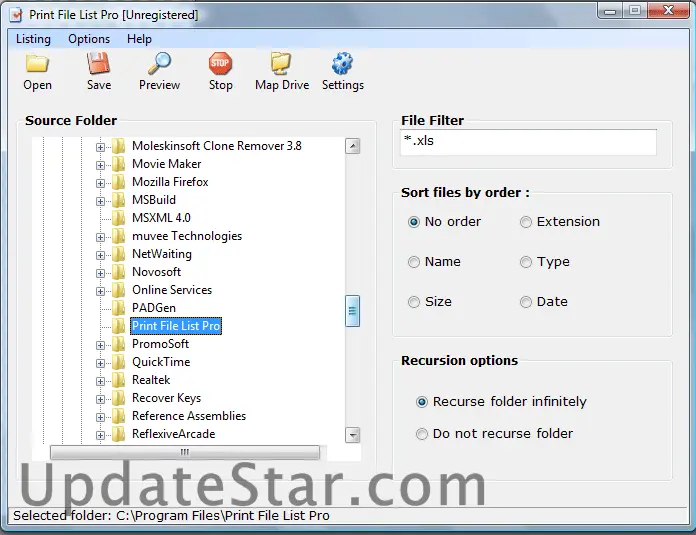Click the vertical scrollbar thumb

point(352,311)
